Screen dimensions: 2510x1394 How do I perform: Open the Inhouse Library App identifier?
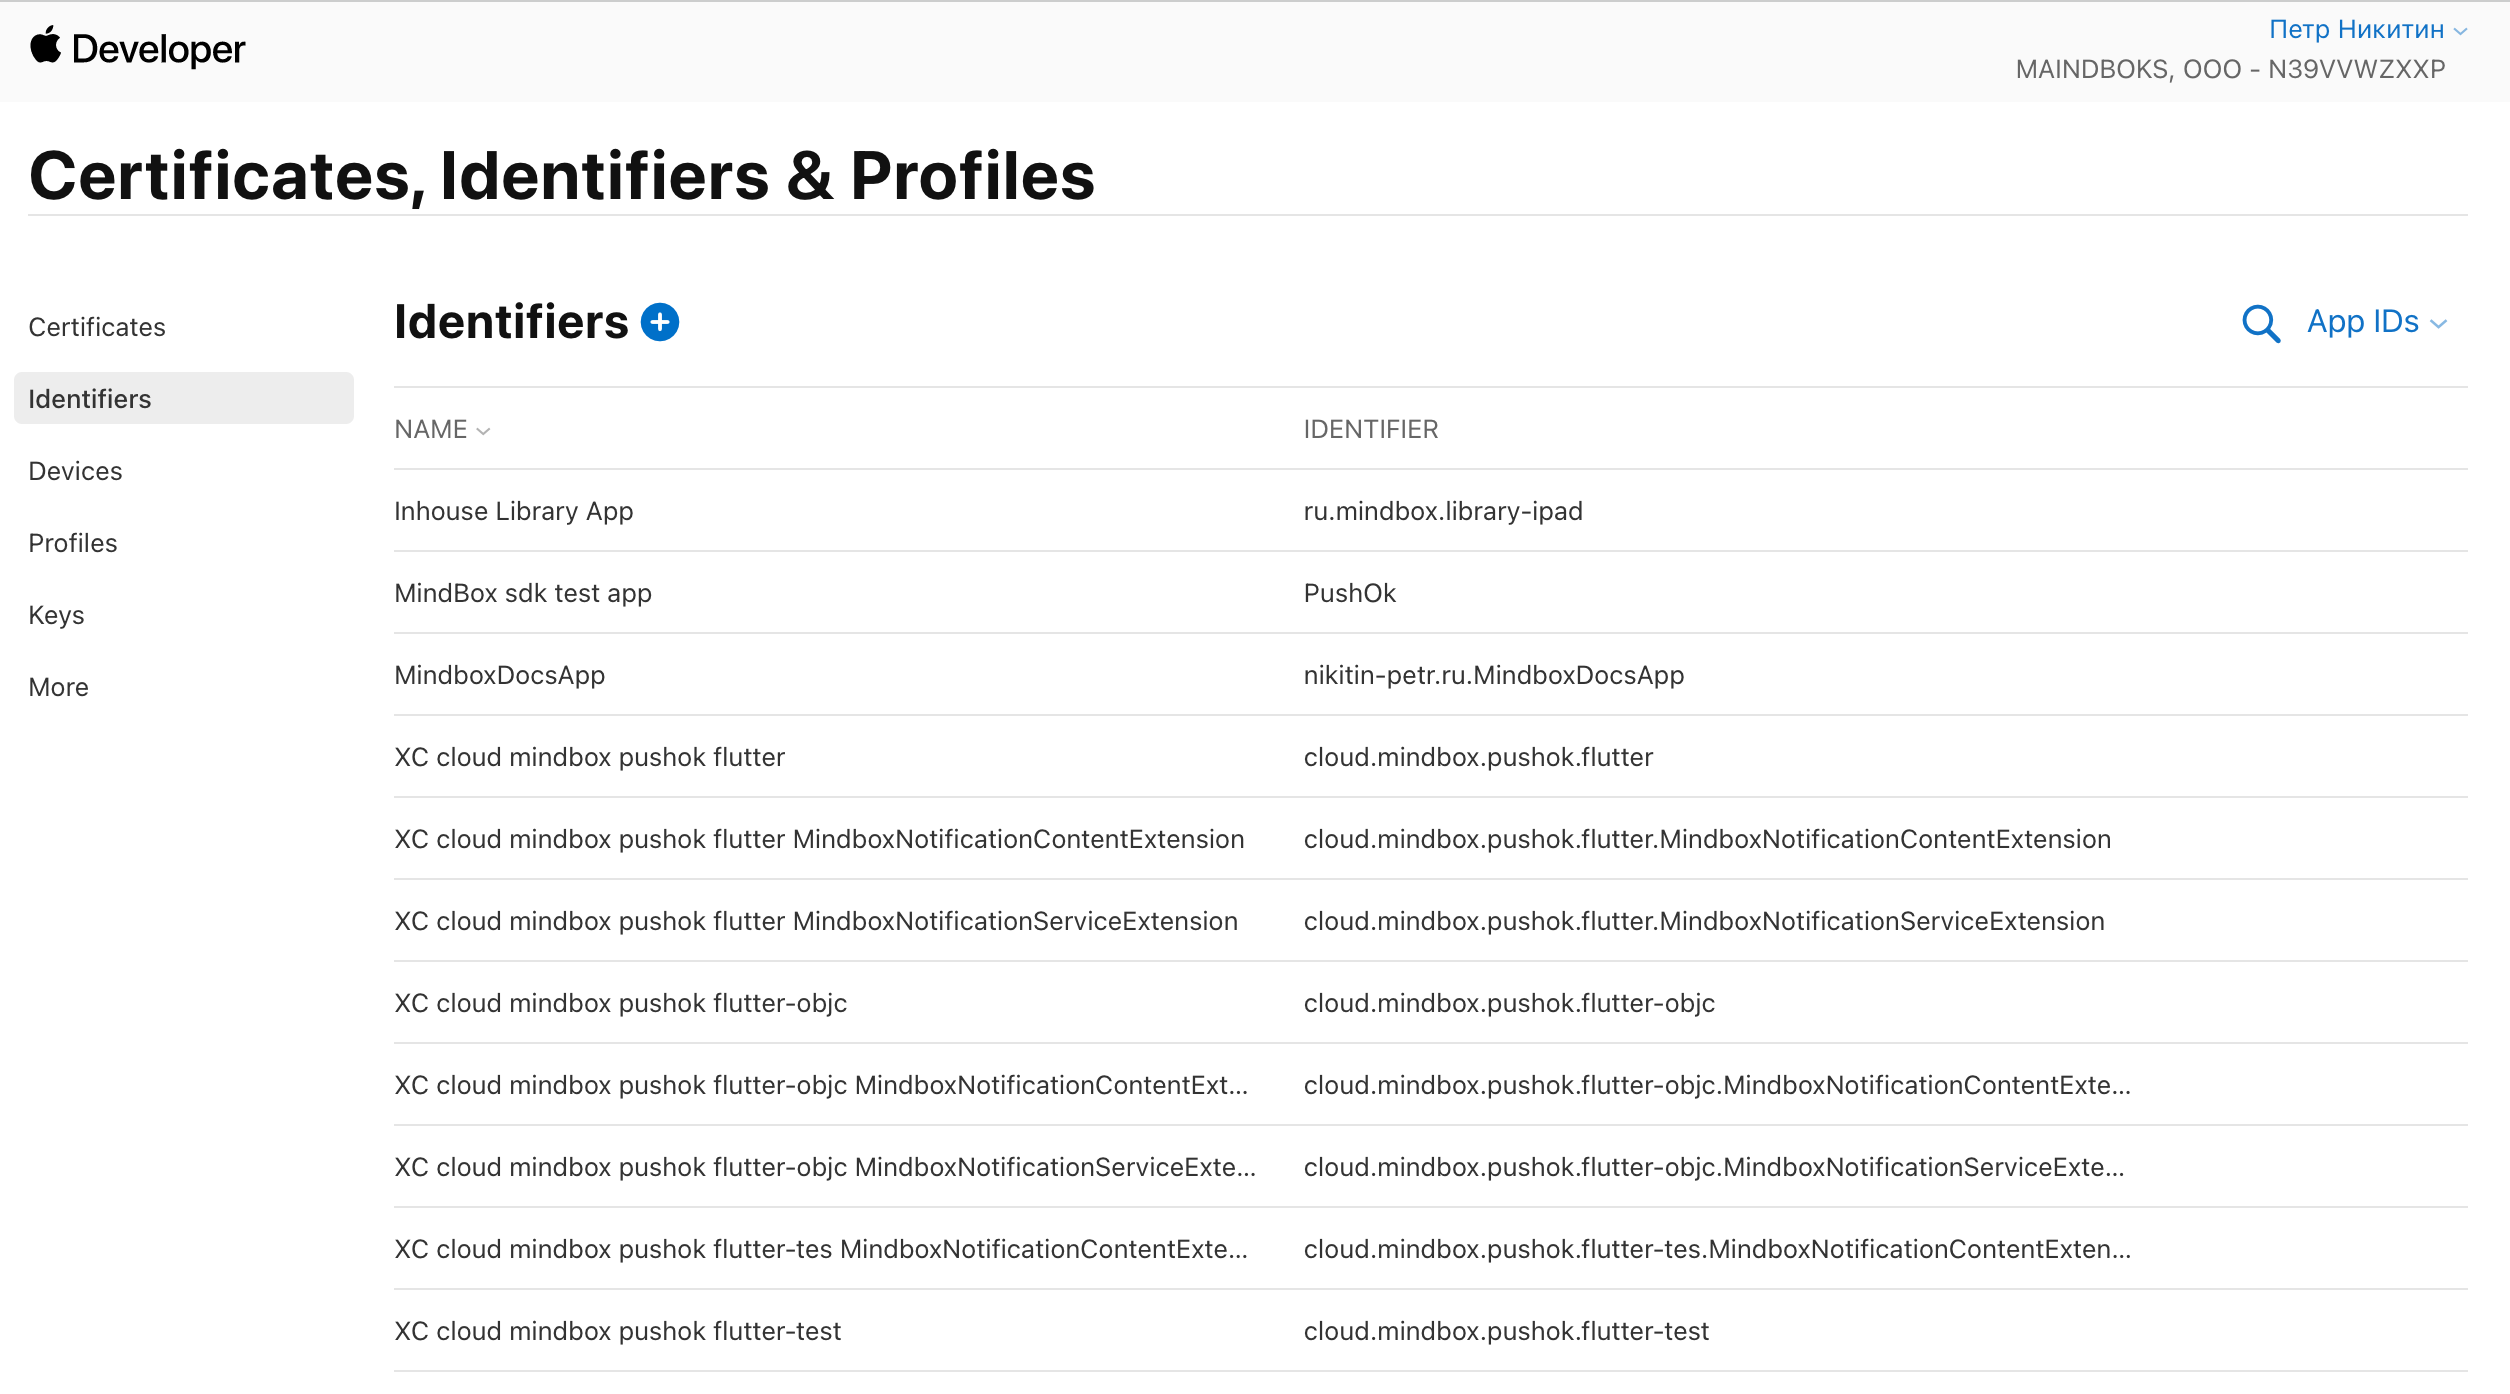pos(514,511)
